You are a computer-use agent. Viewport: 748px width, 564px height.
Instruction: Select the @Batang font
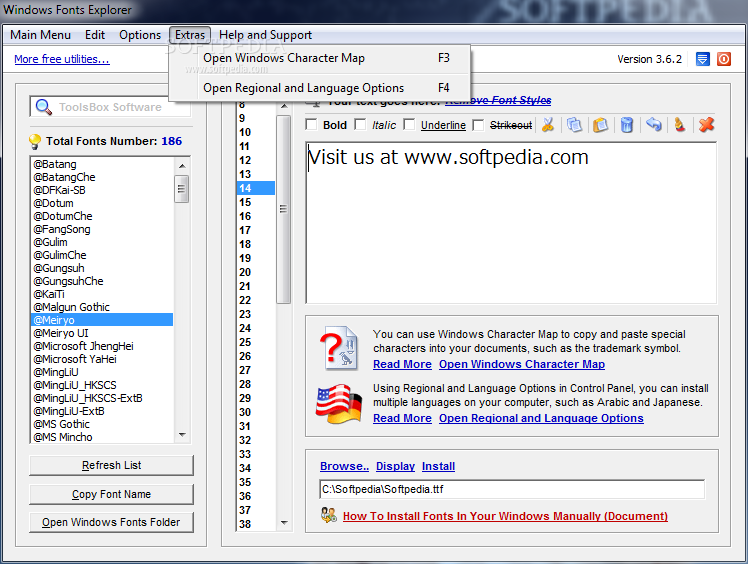click(102, 164)
